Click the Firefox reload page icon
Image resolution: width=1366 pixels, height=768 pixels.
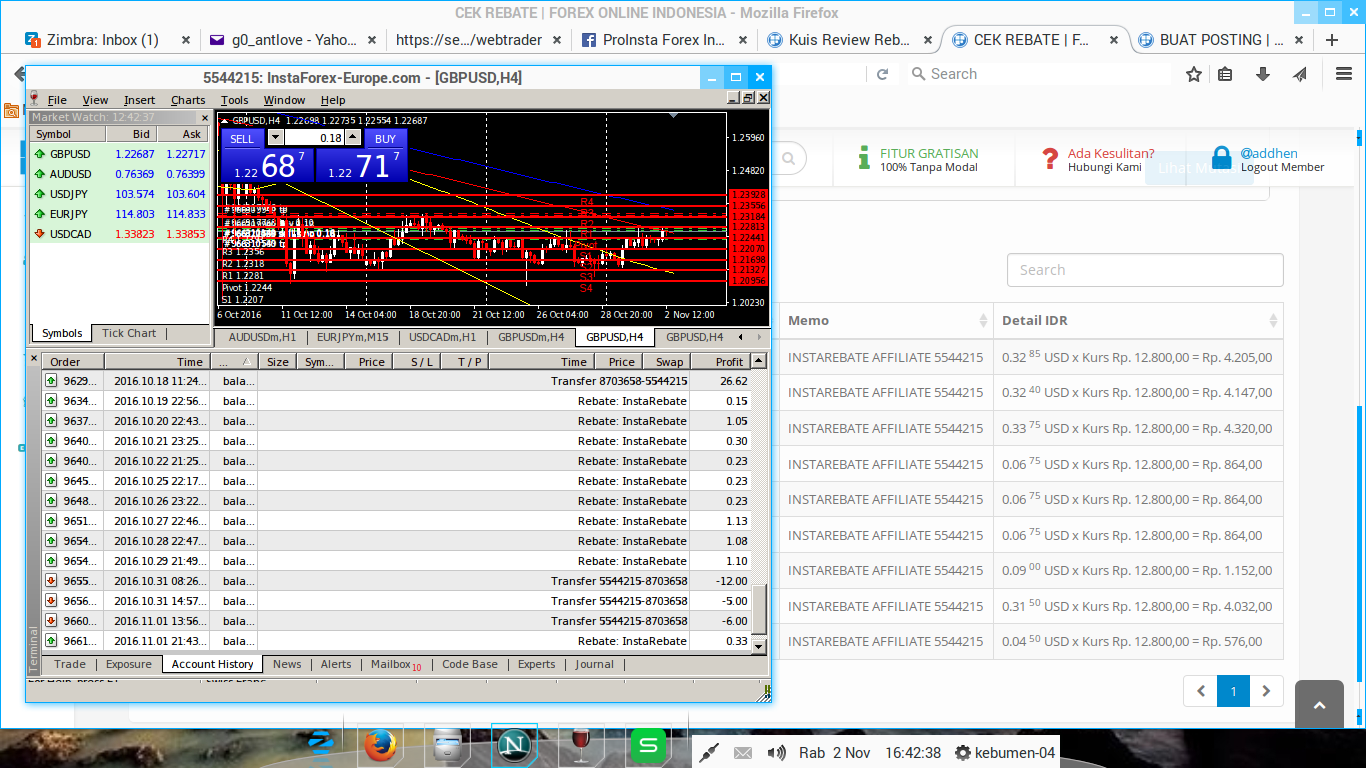[883, 74]
